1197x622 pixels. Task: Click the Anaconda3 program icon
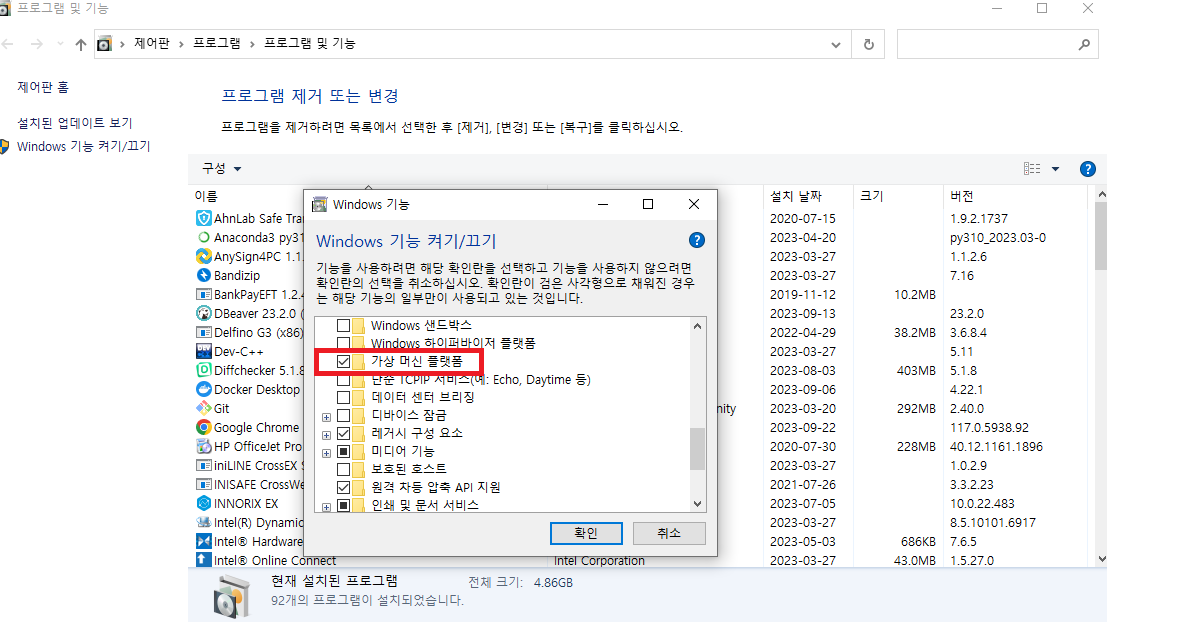coord(203,237)
